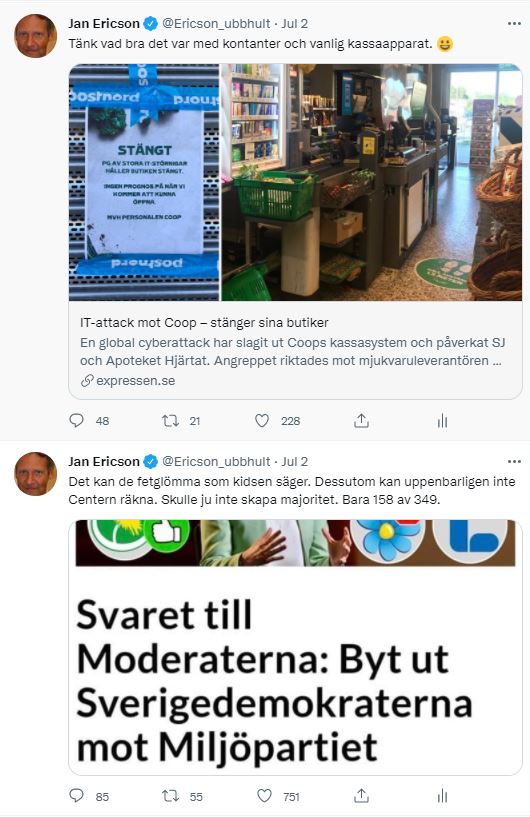Retweet the tweet with 55 retweets
530x817 pixels.
(170, 796)
